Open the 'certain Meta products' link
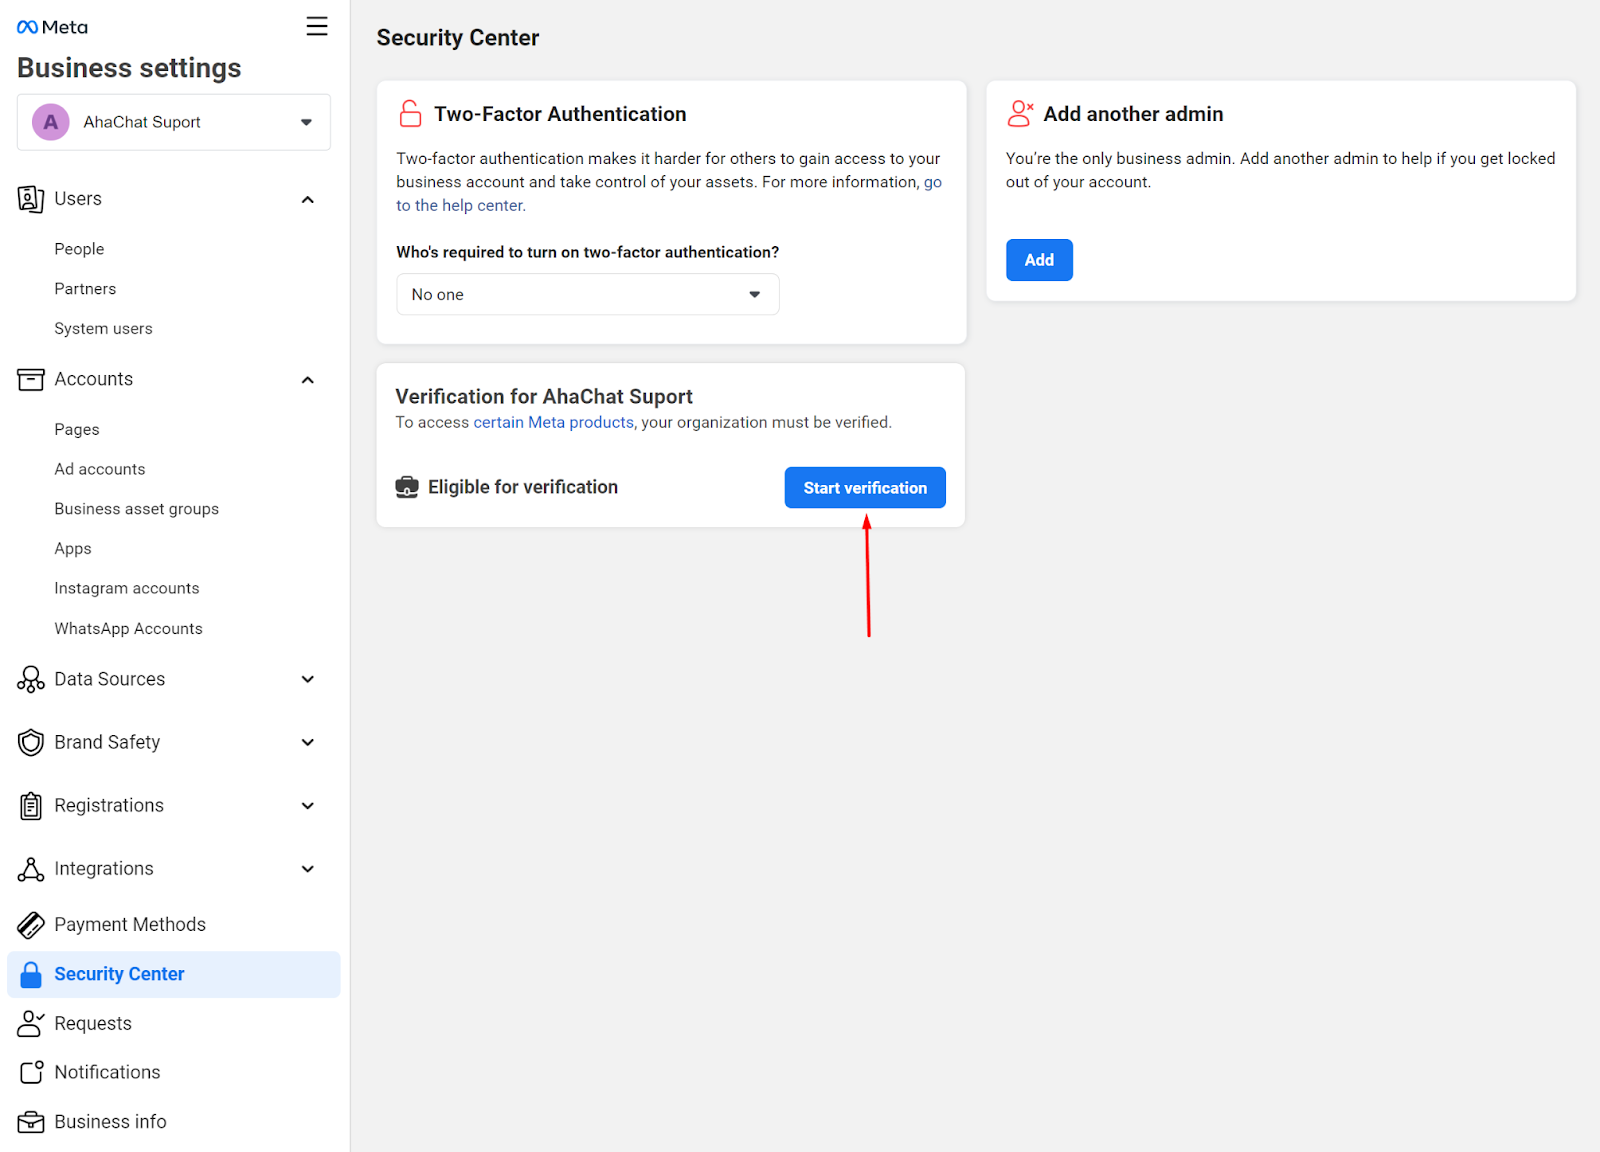The width and height of the screenshot is (1600, 1152). point(553,423)
